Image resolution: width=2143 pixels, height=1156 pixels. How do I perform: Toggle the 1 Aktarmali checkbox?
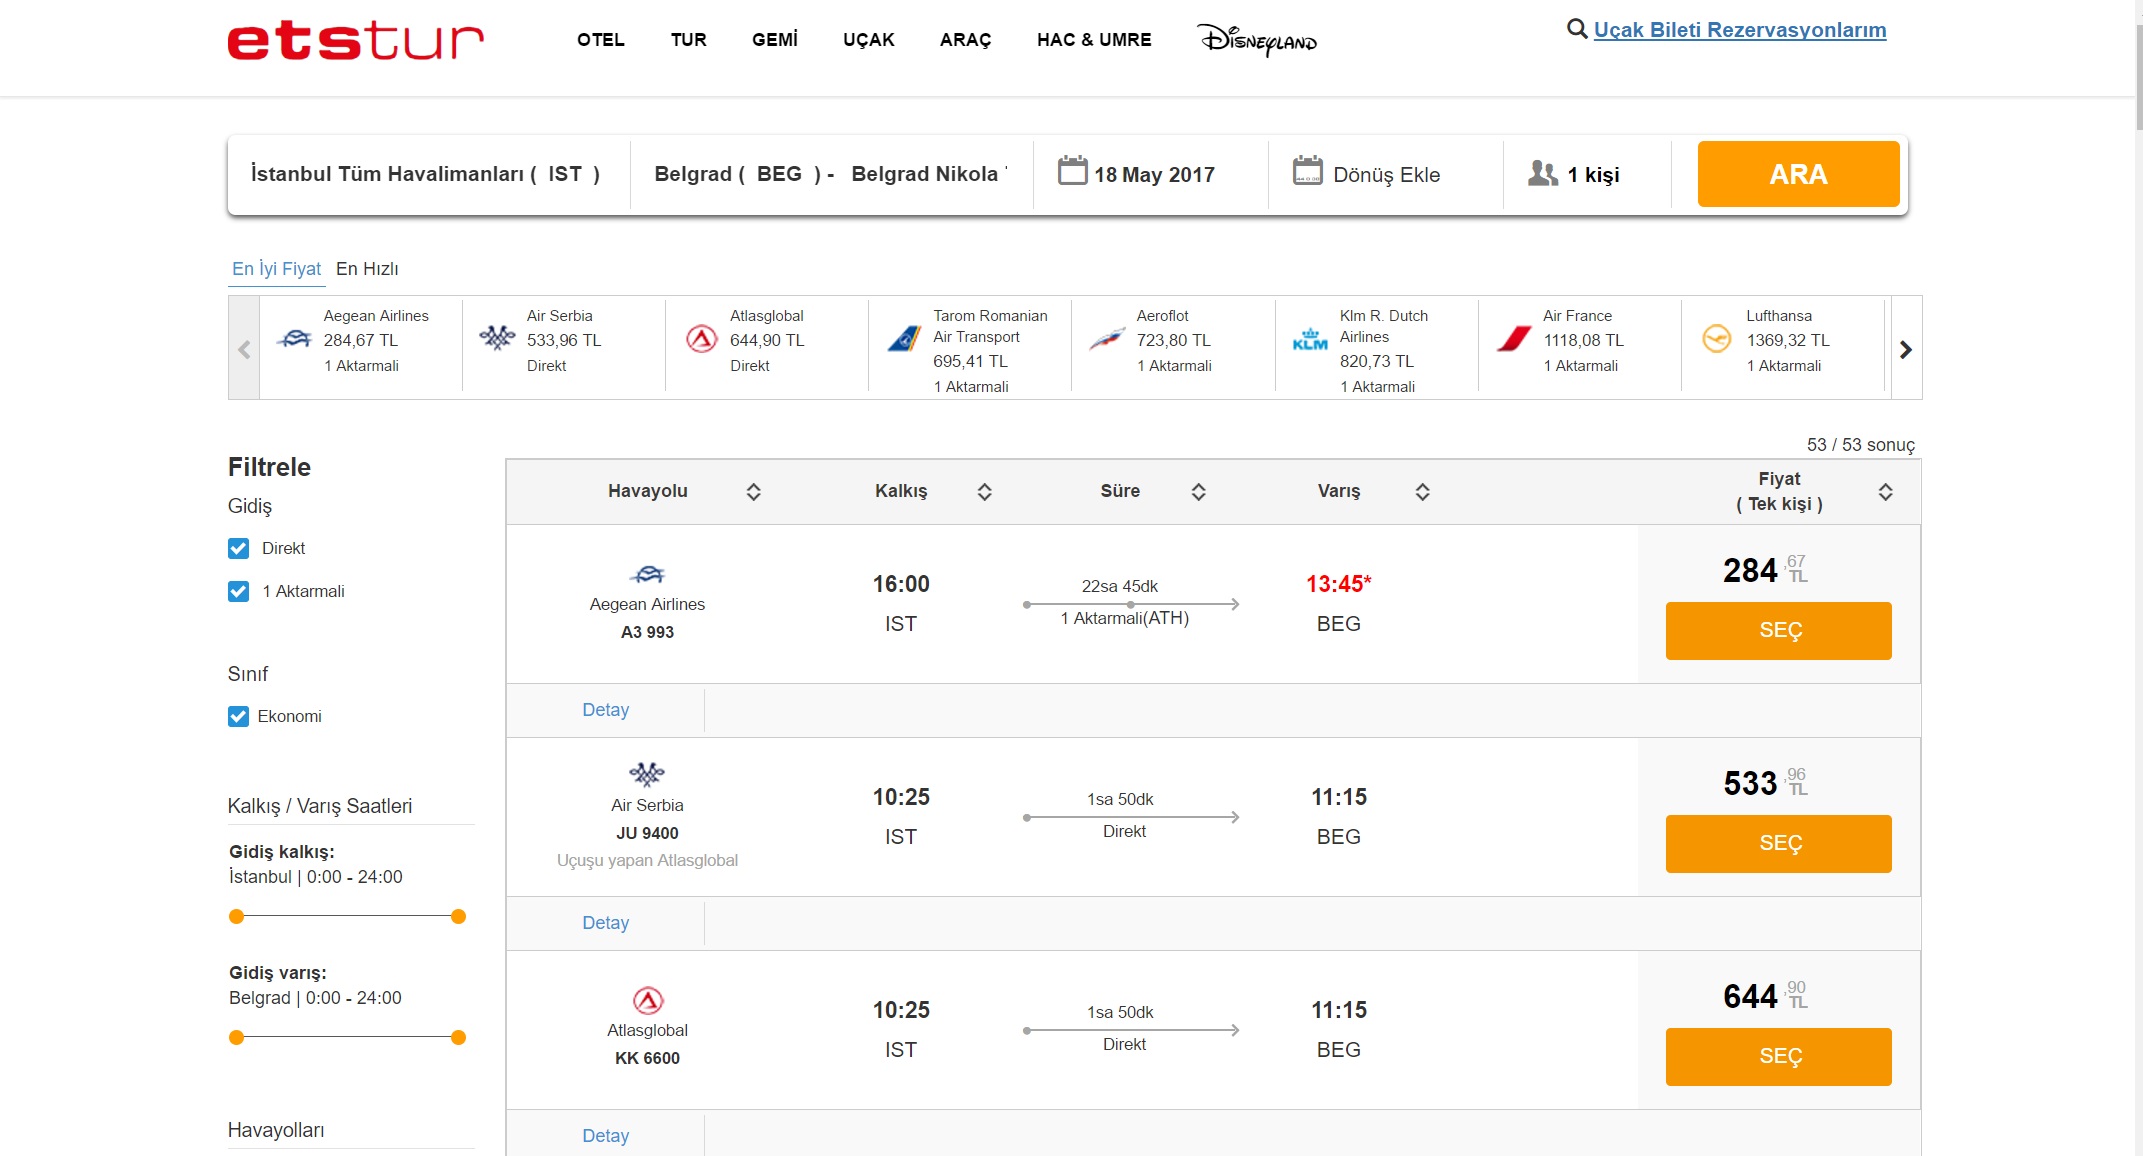point(238,591)
